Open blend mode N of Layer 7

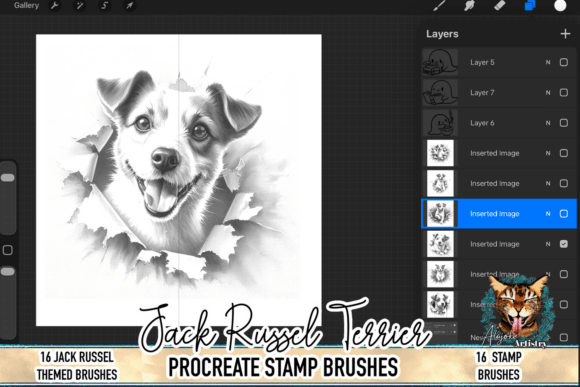(548, 92)
